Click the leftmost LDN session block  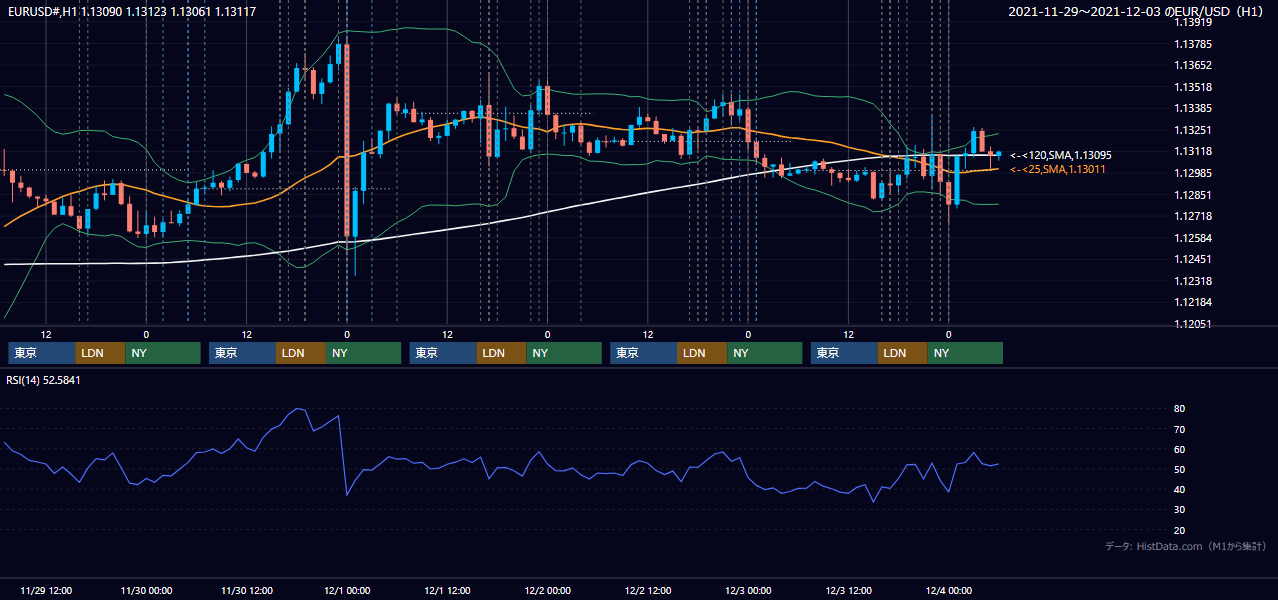click(100, 353)
